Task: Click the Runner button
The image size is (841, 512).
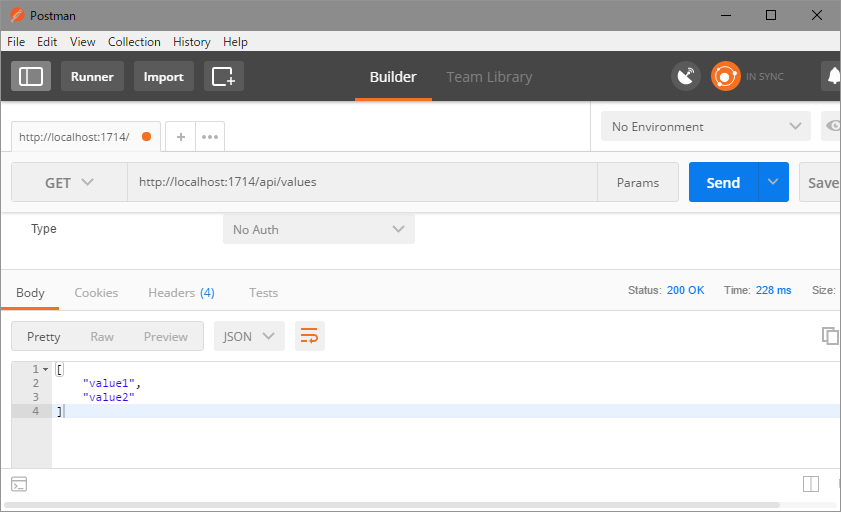Action: pyautogui.click(x=92, y=76)
